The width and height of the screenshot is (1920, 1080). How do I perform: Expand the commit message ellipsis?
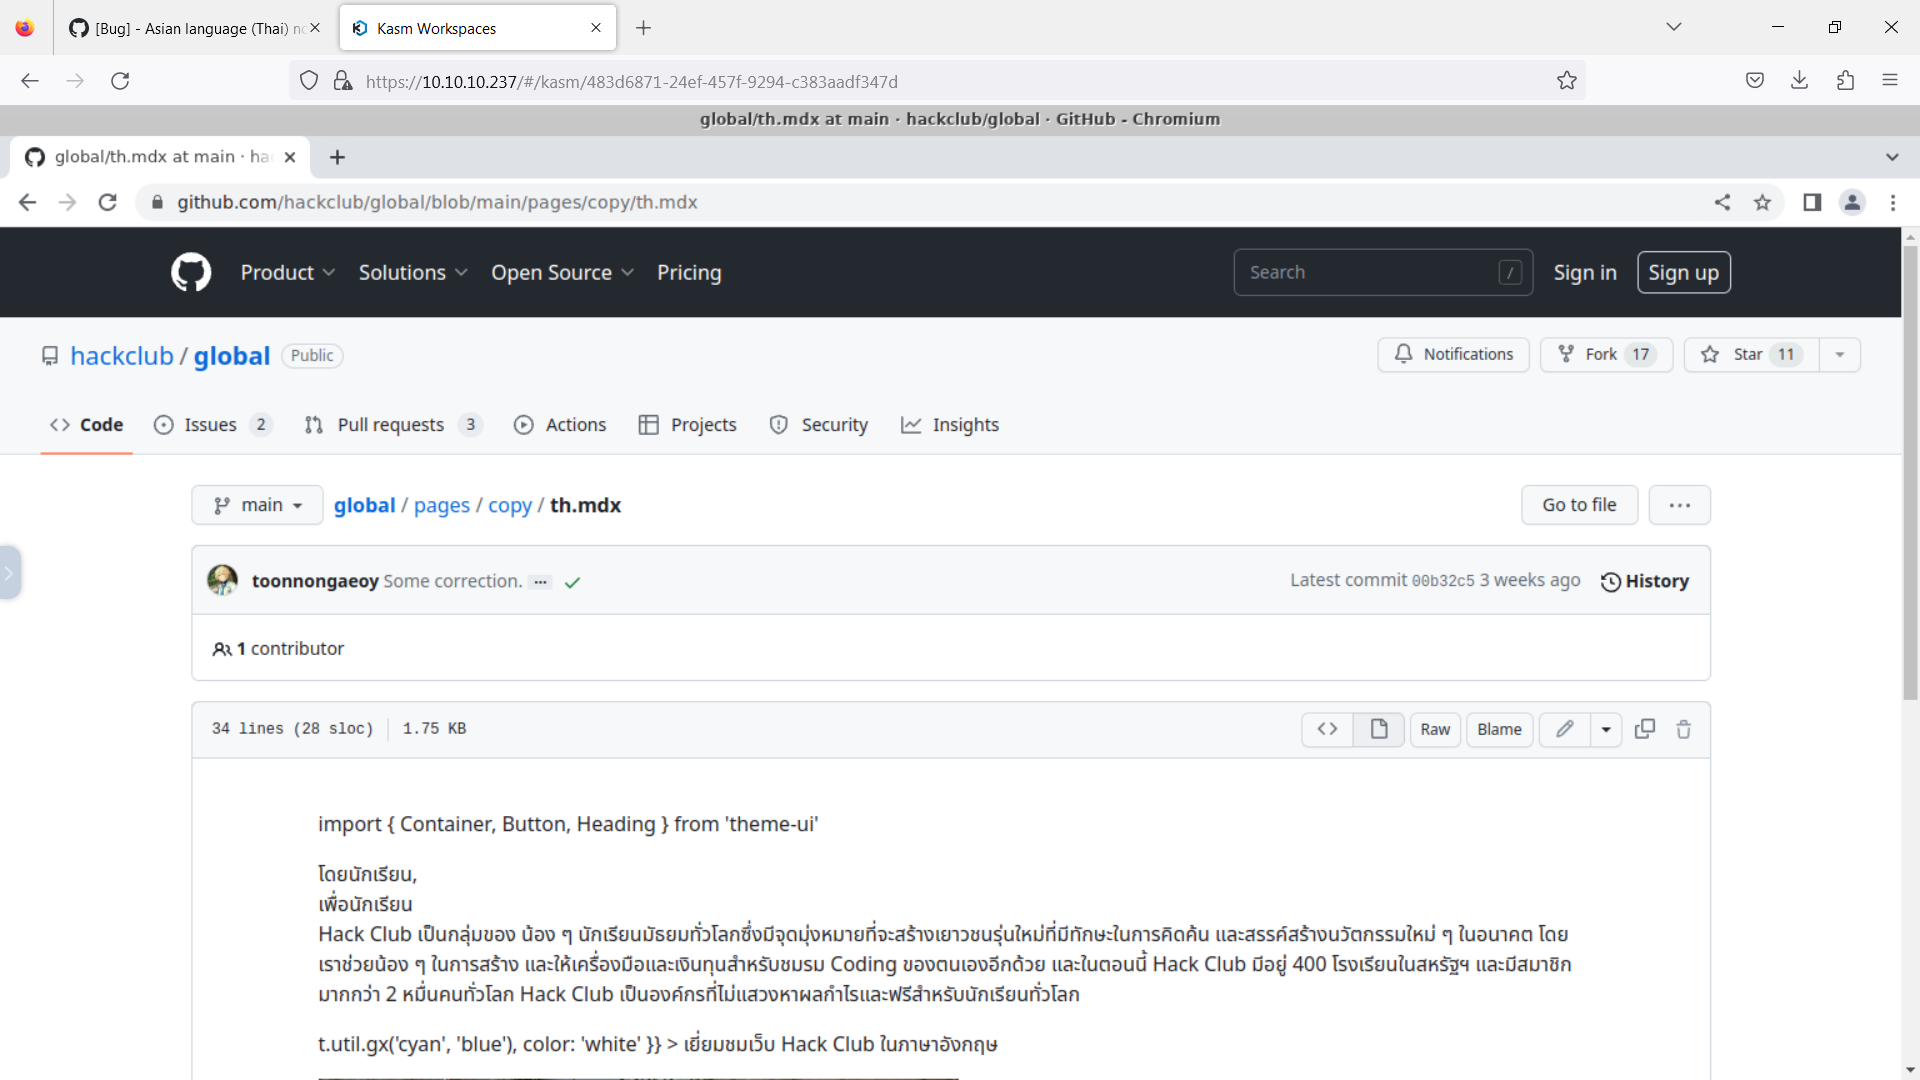[540, 581]
